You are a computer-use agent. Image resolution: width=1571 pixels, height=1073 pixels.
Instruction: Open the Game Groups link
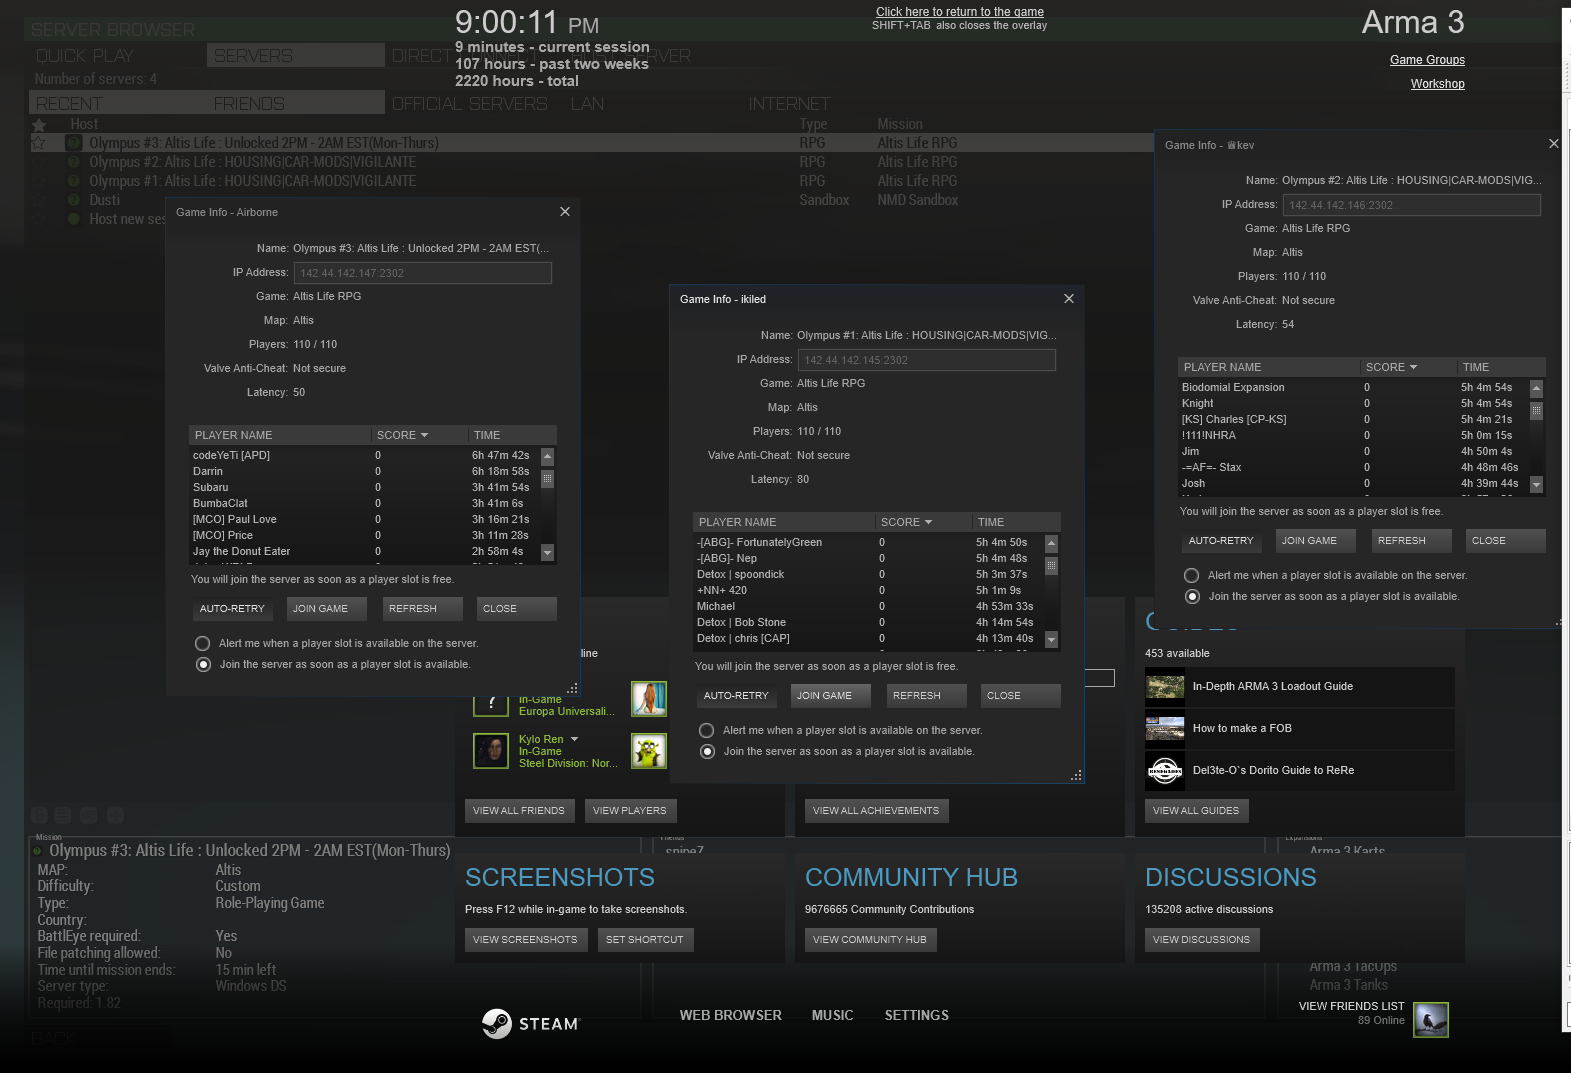coord(1427,60)
